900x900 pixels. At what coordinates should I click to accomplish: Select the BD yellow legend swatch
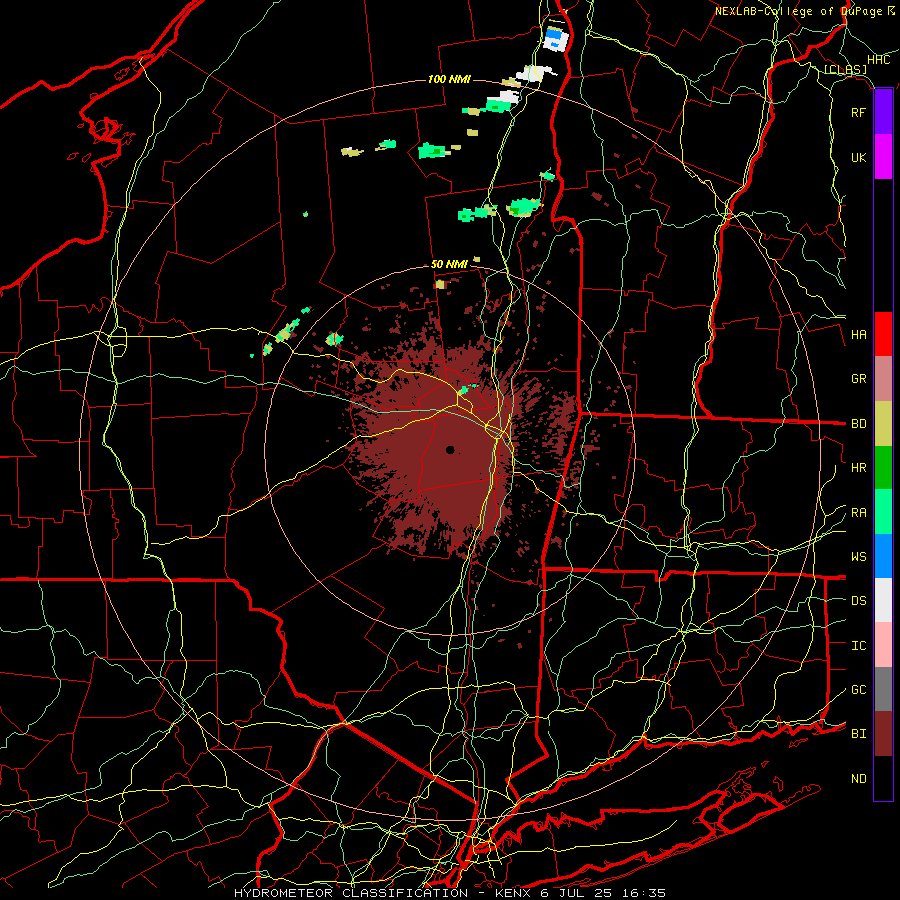pyautogui.click(x=883, y=424)
